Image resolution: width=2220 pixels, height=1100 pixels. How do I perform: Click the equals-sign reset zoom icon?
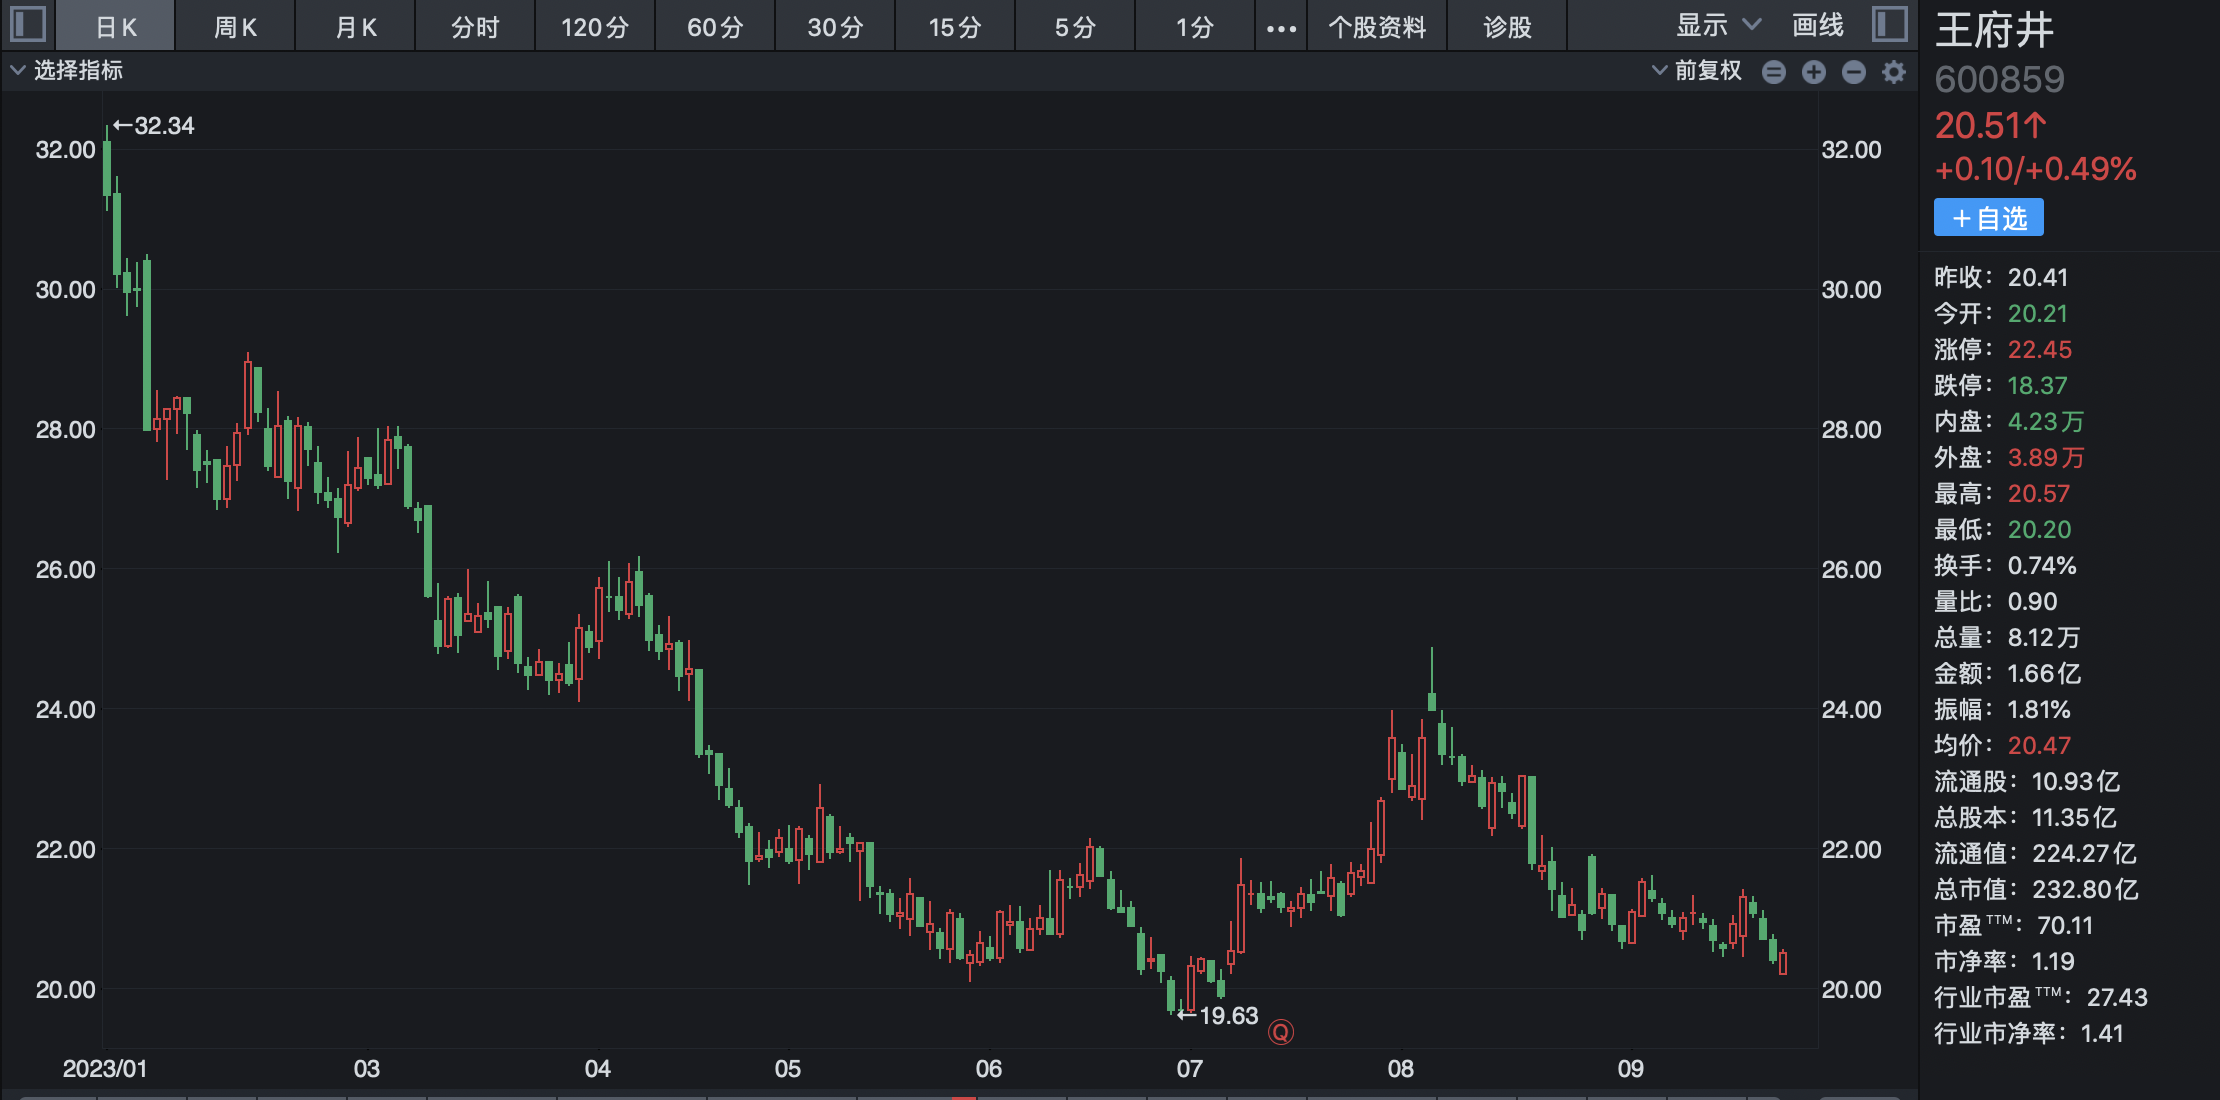(x=1774, y=72)
